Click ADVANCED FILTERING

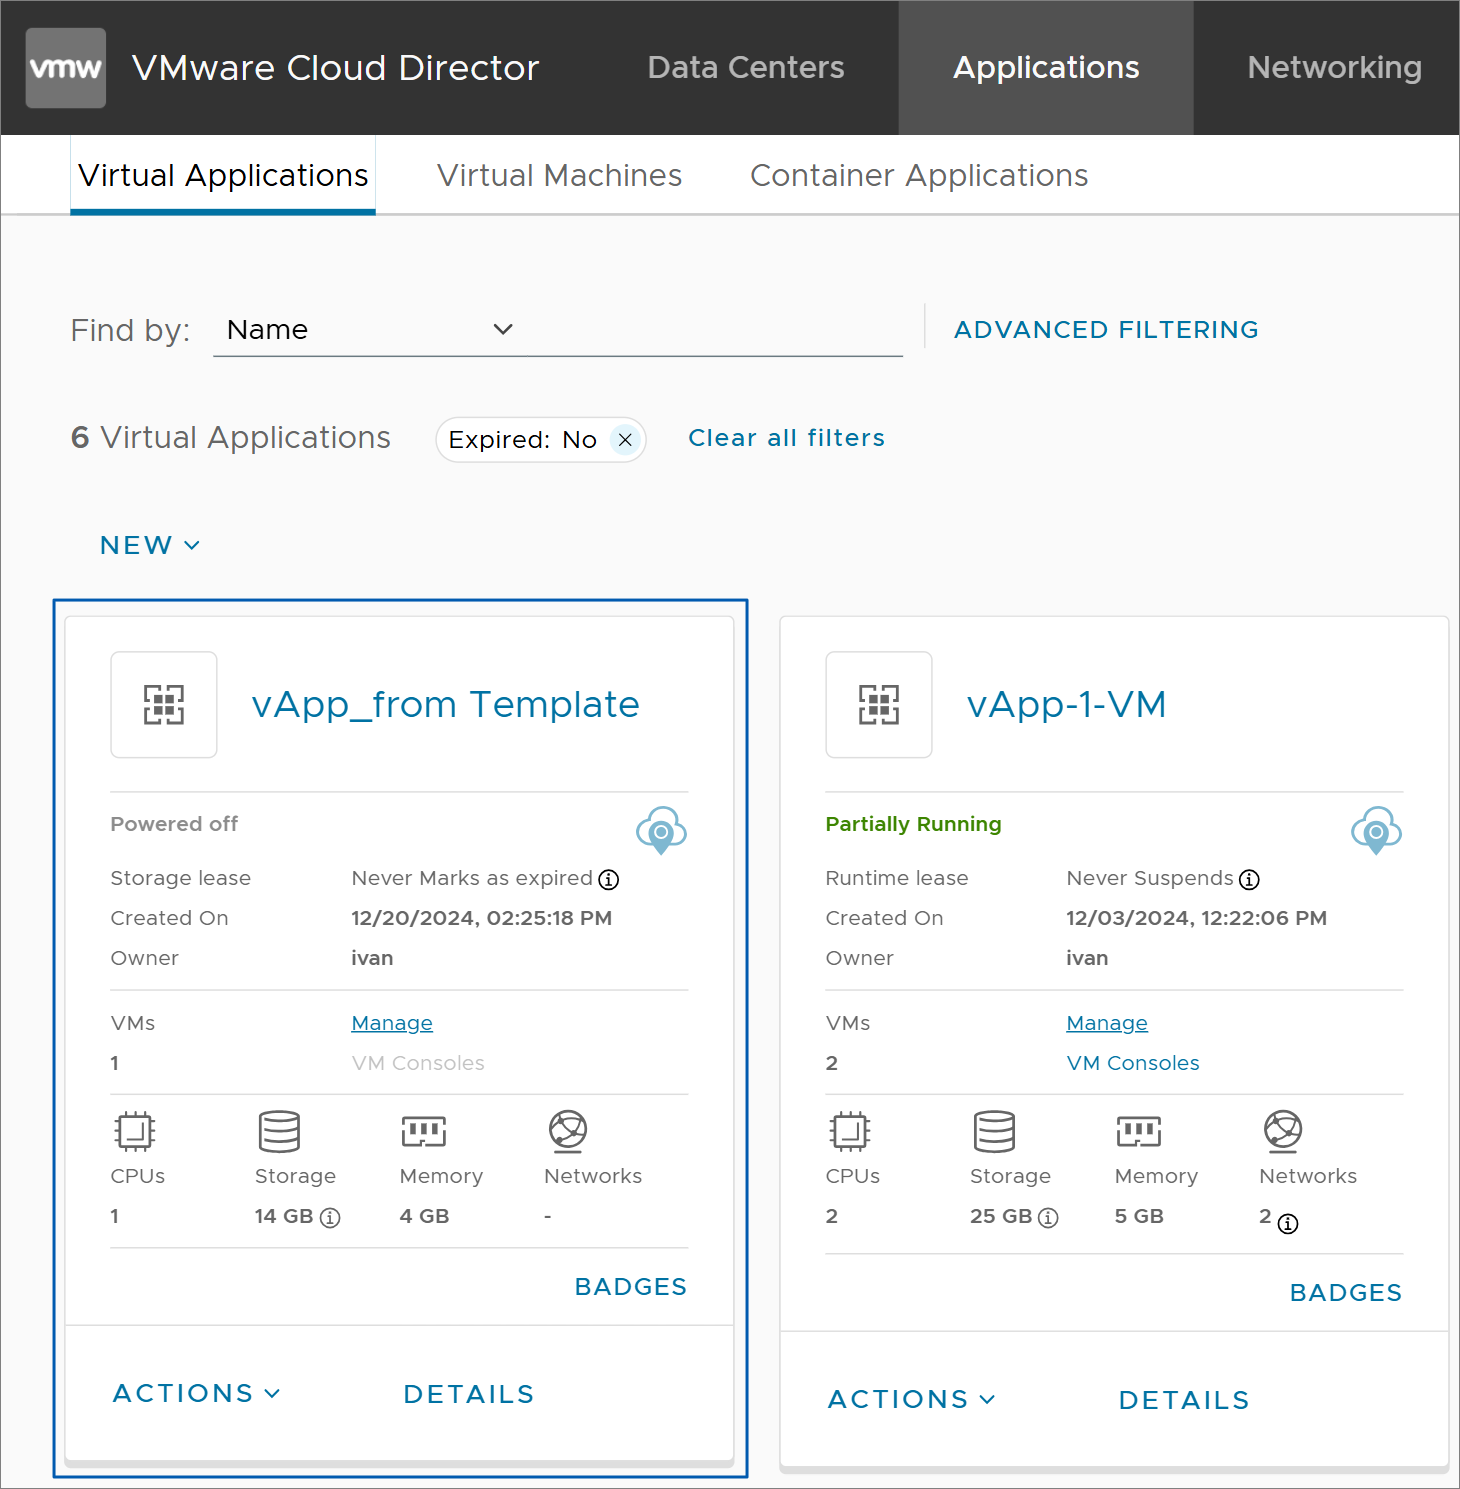click(x=1106, y=330)
